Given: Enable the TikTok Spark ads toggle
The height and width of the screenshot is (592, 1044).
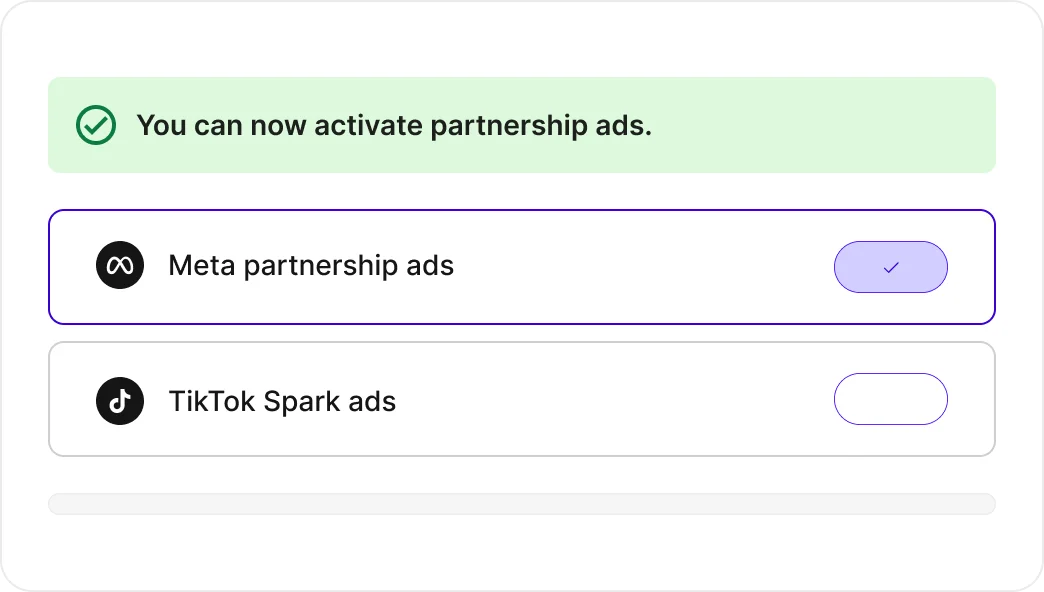Looking at the screenshot, I should click(x=891, y=399).
